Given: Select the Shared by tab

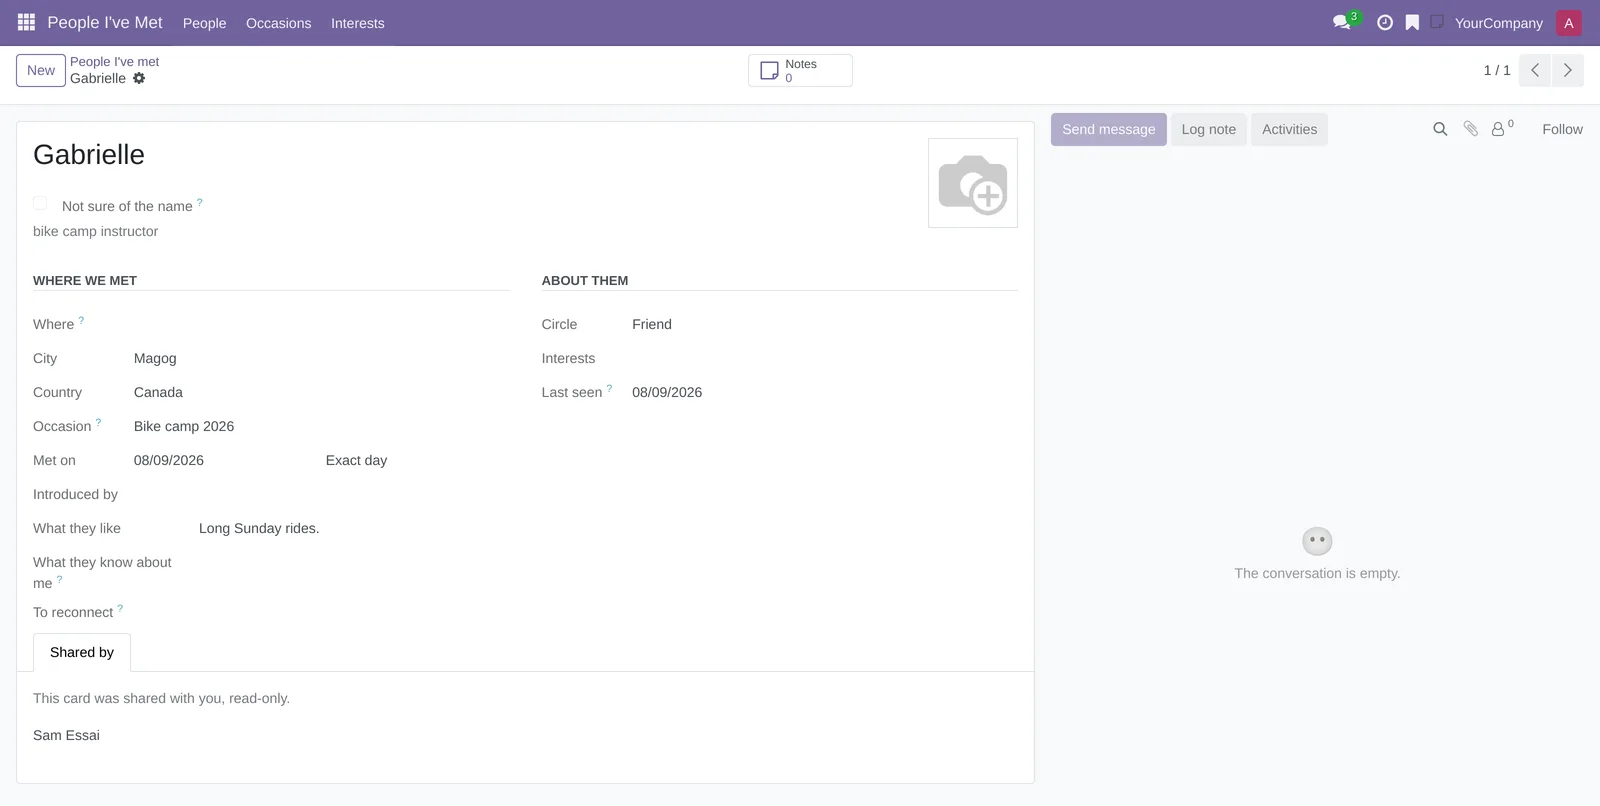Looking at the screenshot, I should (82, 652).
